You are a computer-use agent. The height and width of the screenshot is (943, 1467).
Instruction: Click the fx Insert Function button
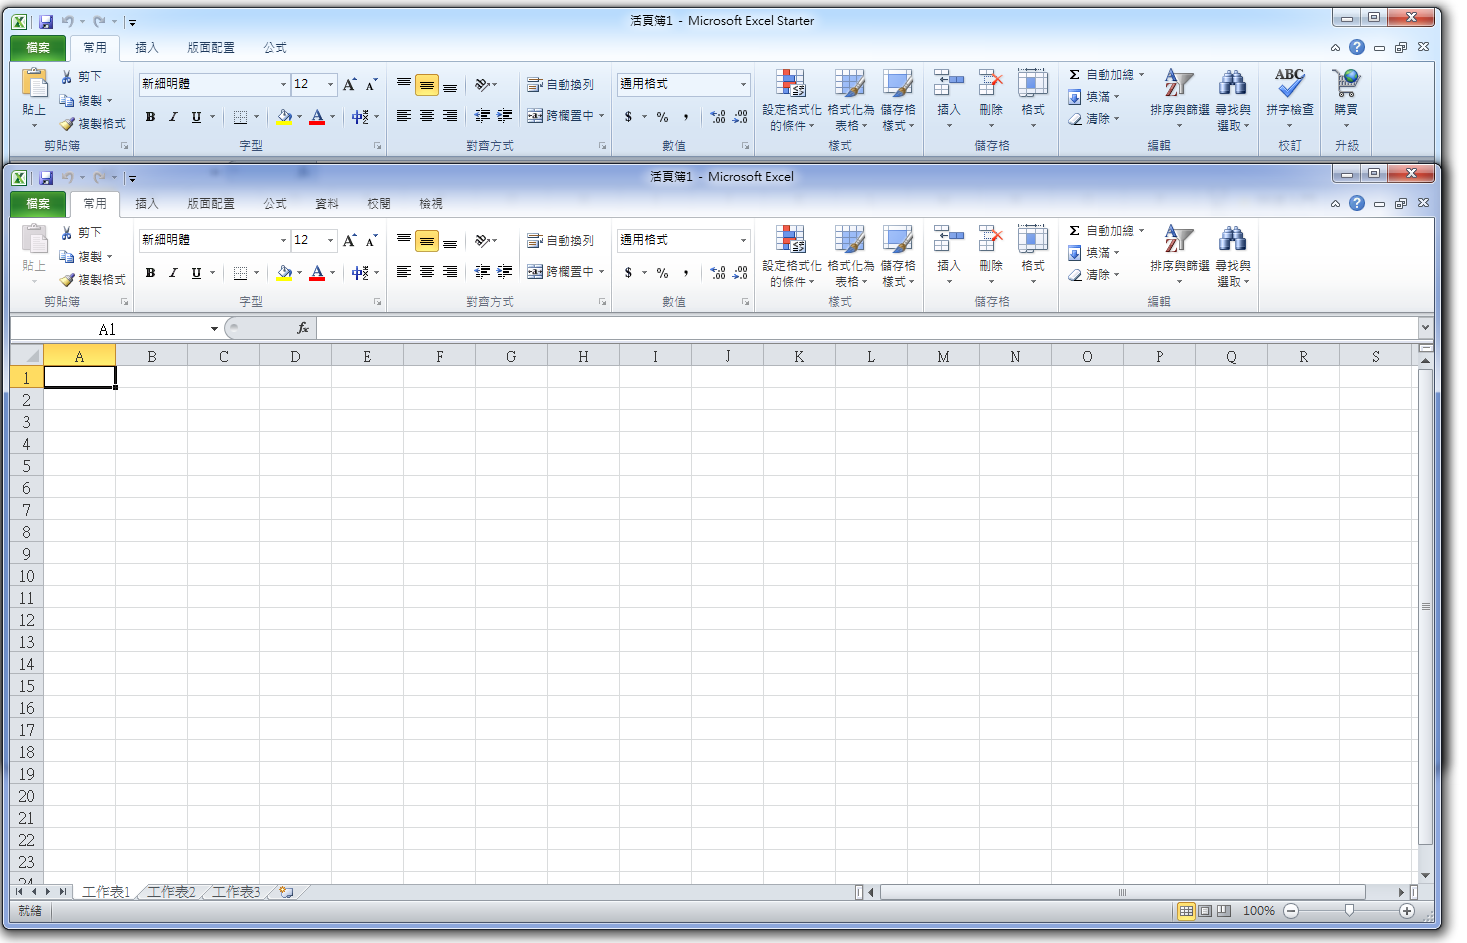click(x=302, y=328)
